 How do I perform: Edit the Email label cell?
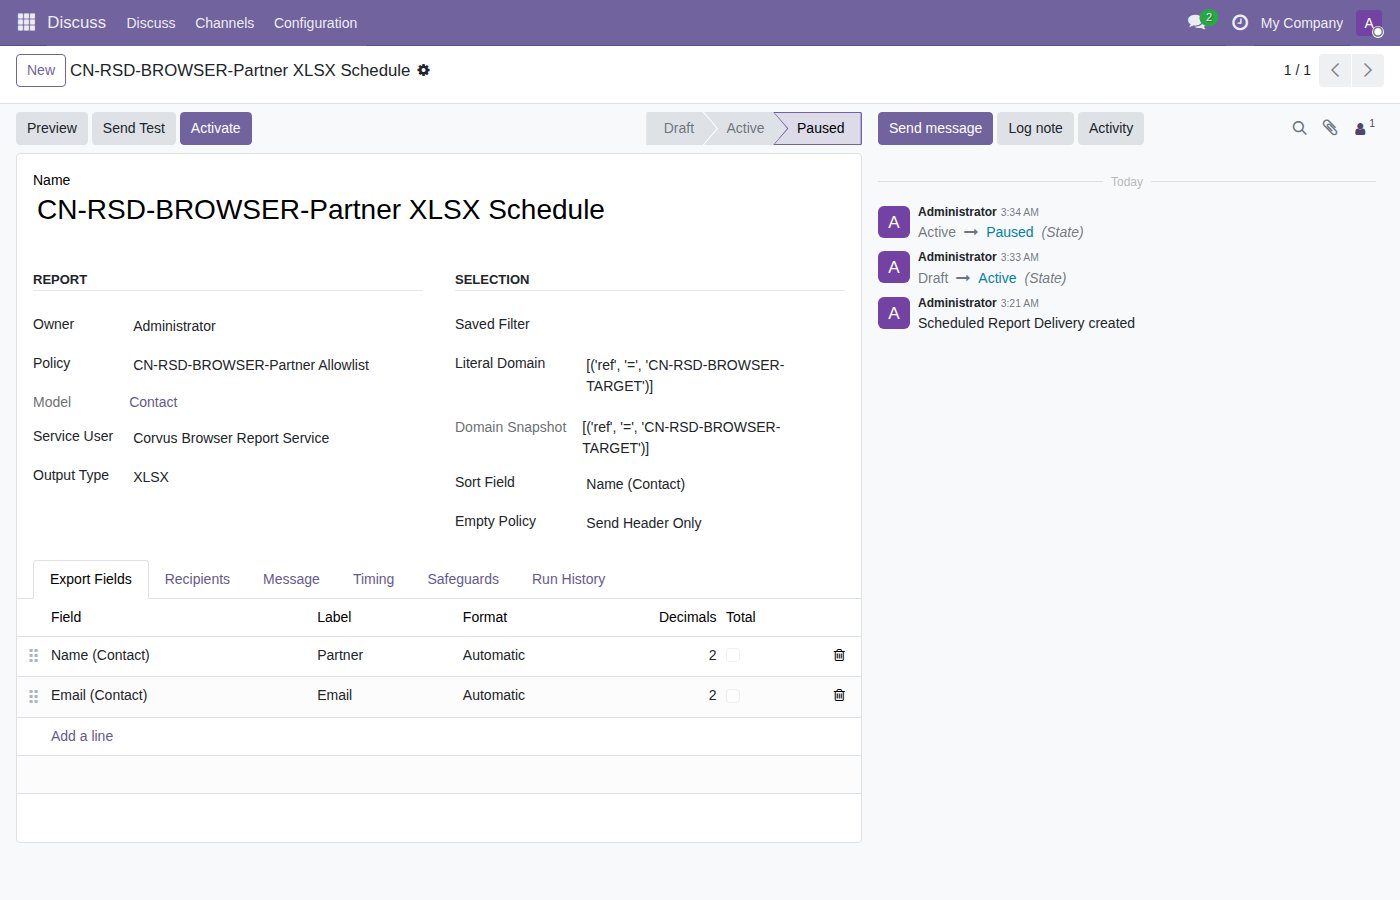(x=382, y=695)
